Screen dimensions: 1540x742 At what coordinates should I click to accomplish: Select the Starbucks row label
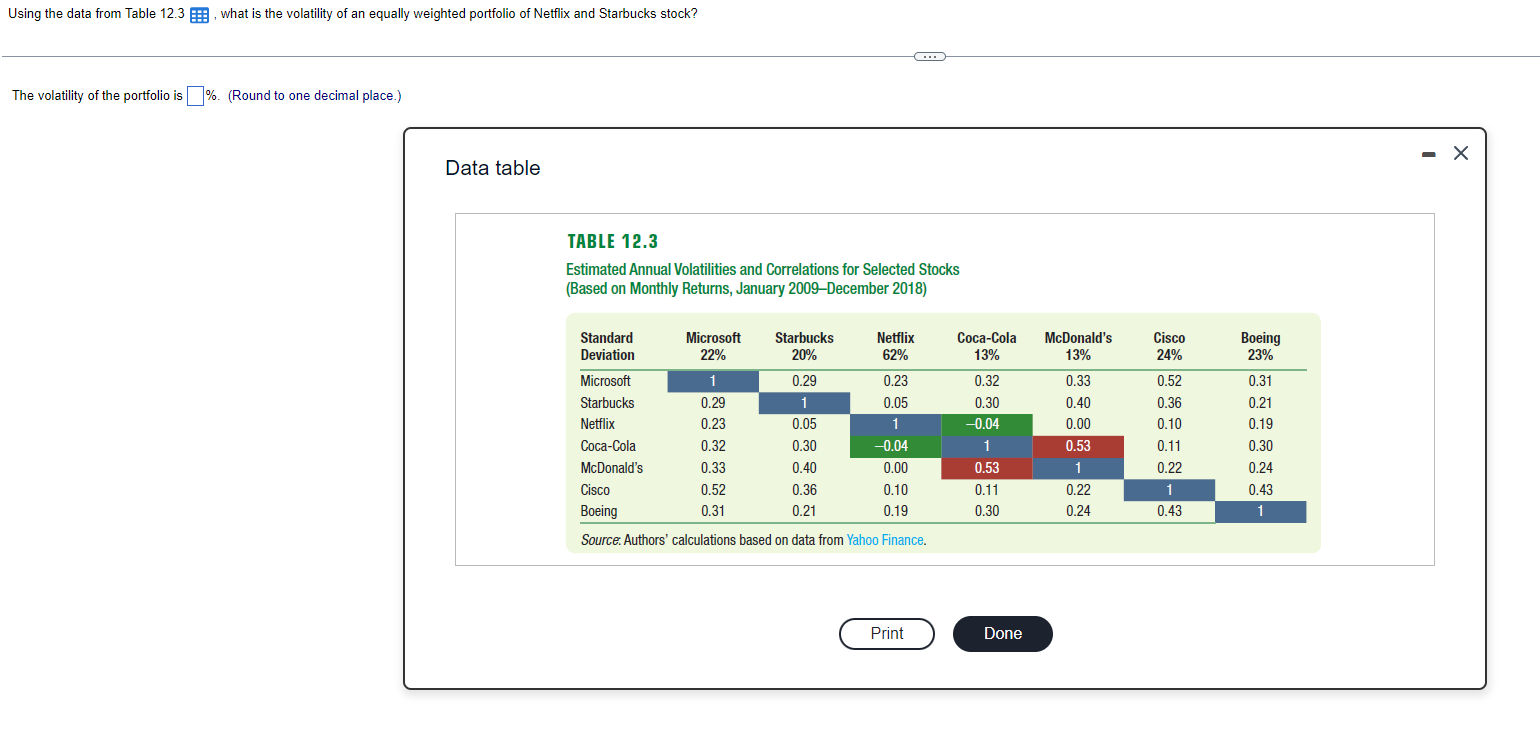(605, 402)
